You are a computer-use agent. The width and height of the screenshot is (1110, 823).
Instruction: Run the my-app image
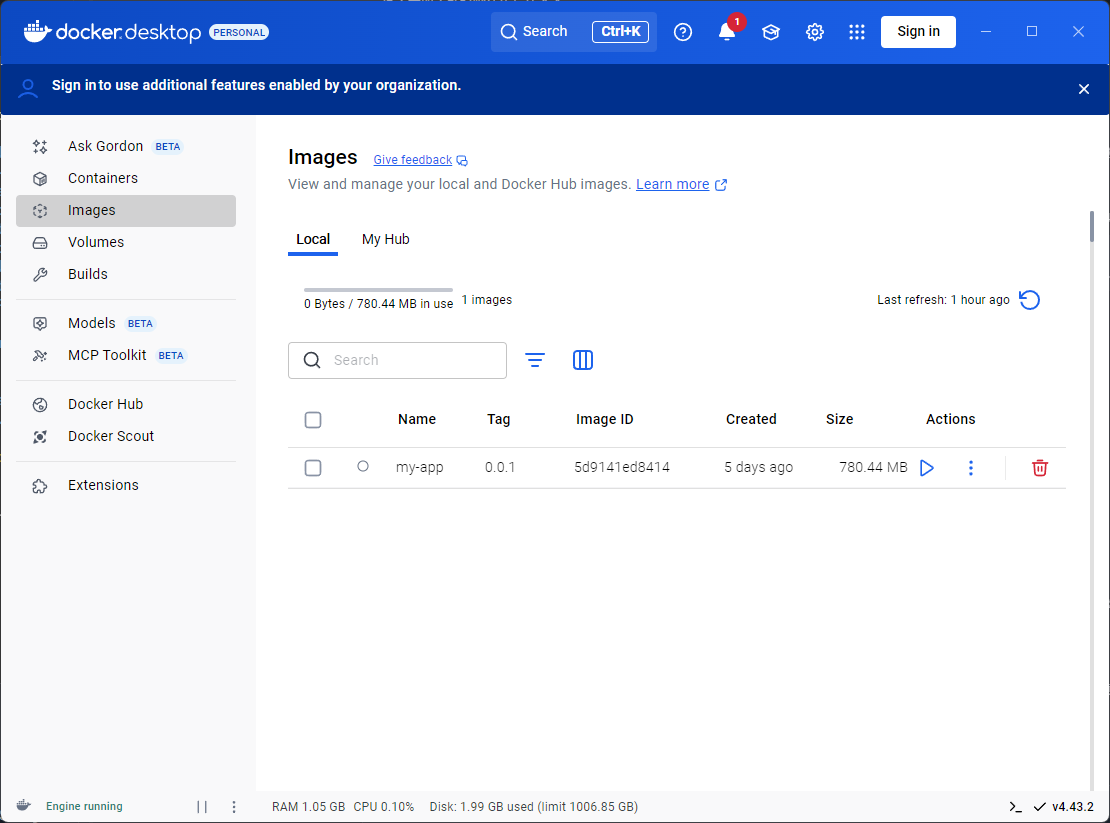point(926,468)
